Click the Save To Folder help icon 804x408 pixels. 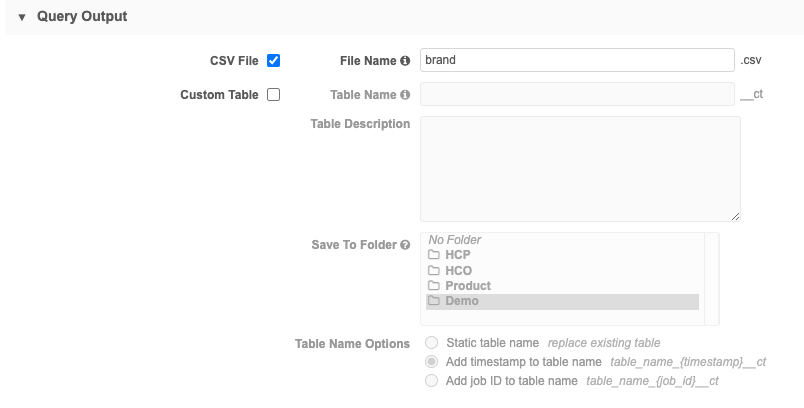(405, 245)
